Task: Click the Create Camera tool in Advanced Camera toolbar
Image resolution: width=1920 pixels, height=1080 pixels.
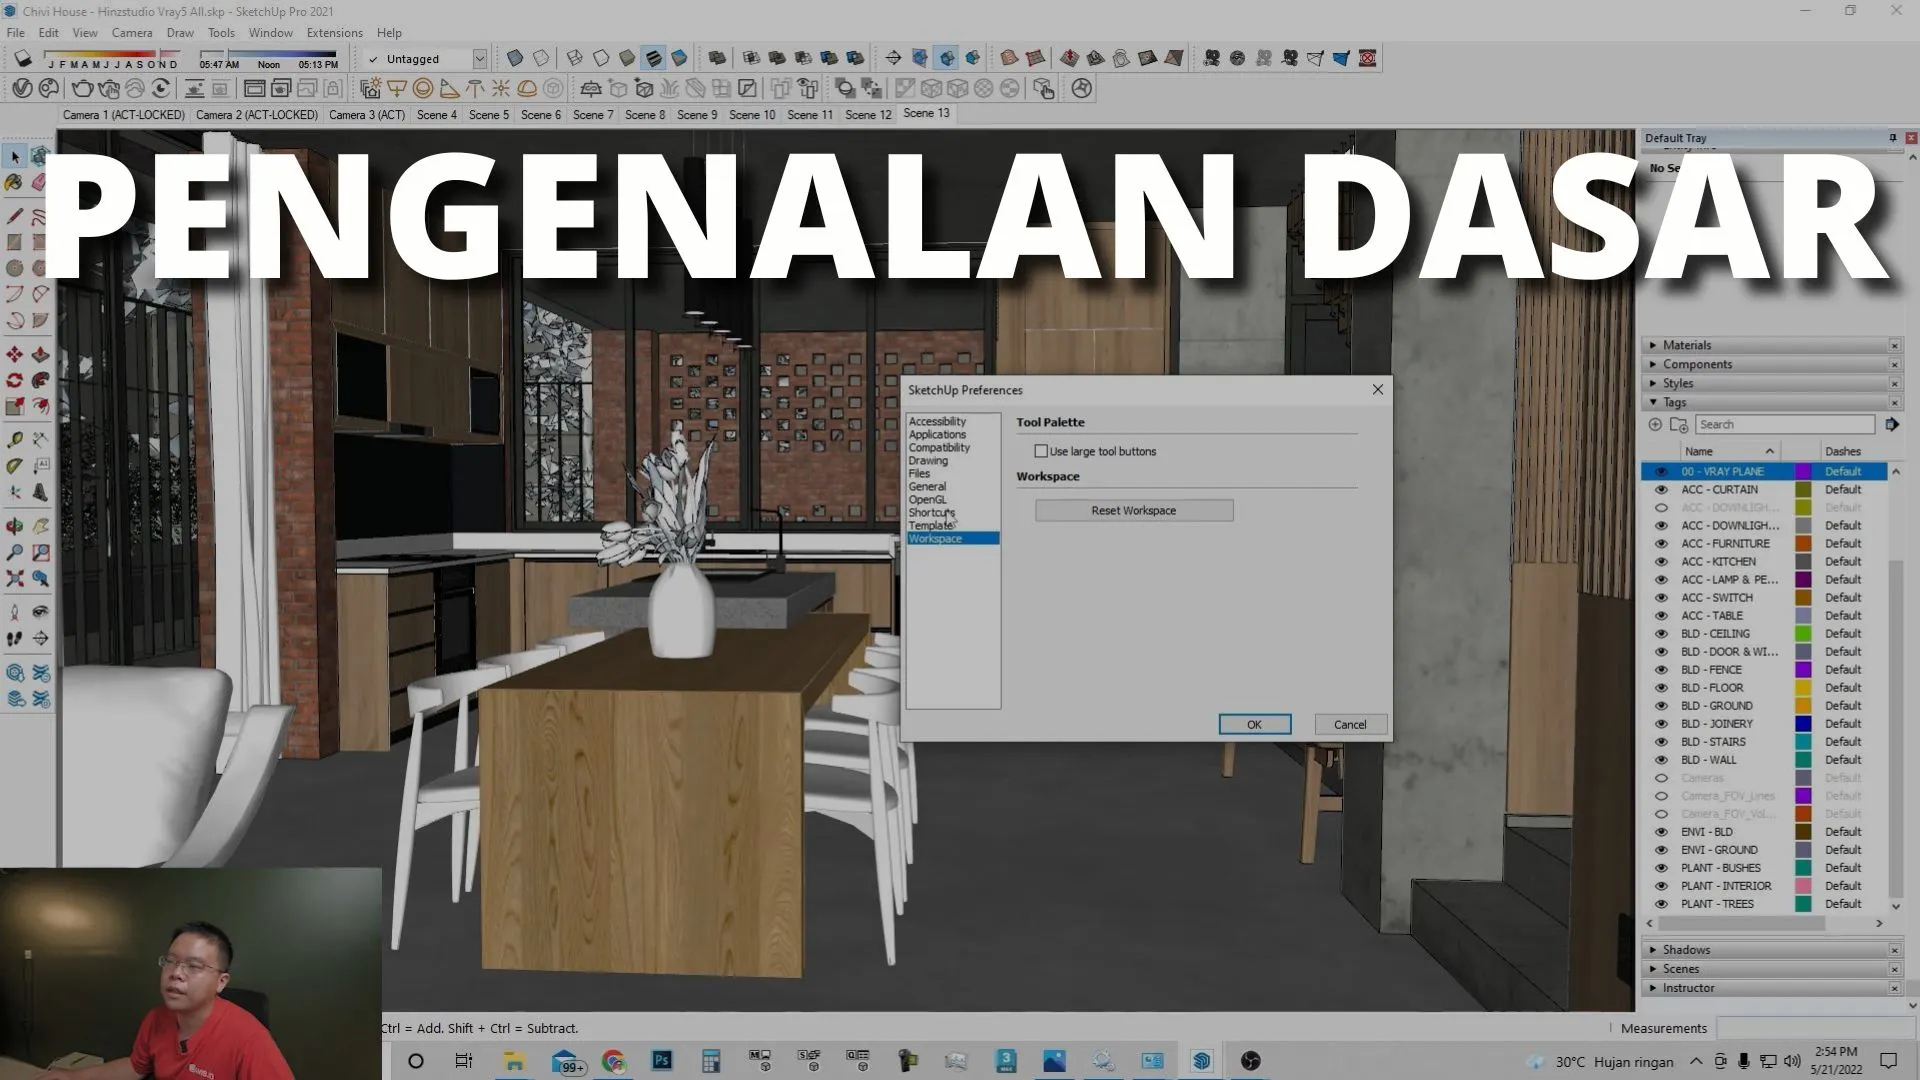Action: click(x=1211, y=58)
